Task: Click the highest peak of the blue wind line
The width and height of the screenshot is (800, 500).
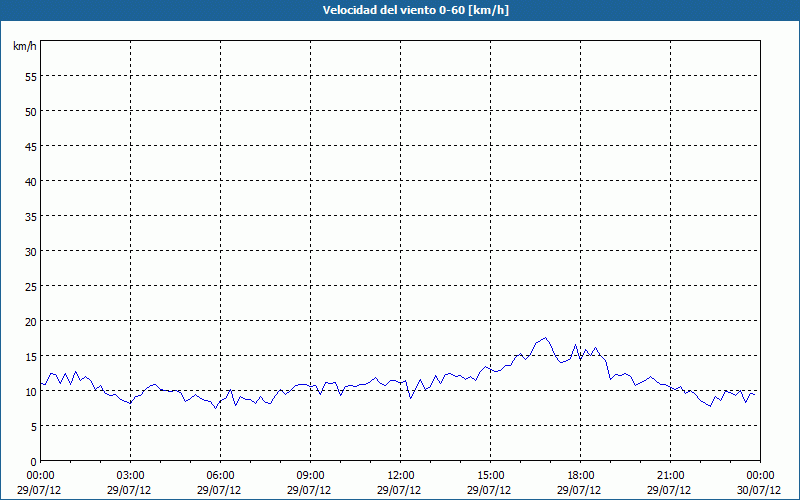Action: tap(545, 337)
